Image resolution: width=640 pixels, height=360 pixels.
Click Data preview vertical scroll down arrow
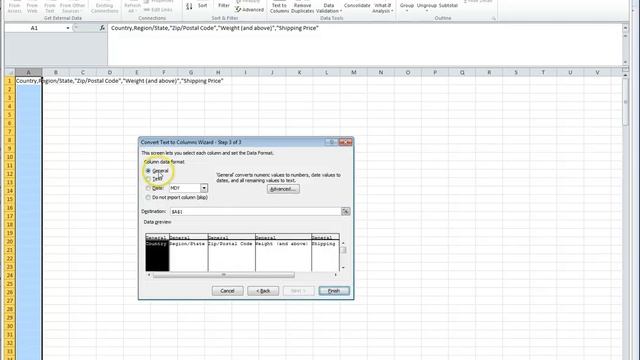[343, 268]
